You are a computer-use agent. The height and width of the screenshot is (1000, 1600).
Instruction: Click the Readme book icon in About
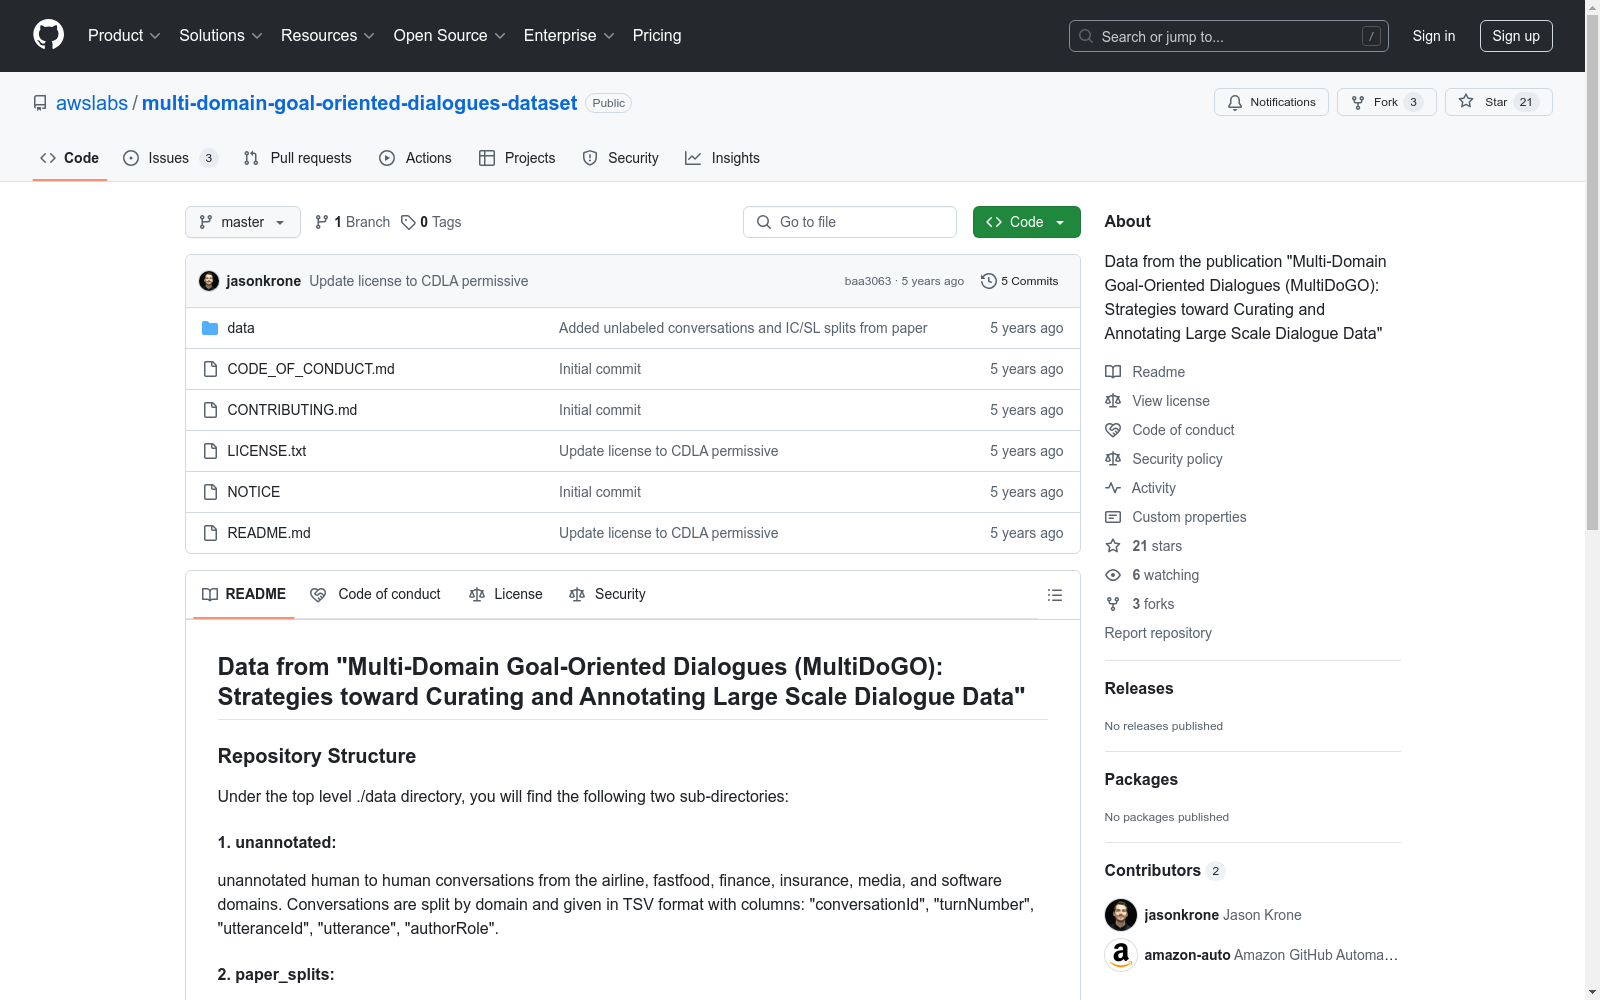[1113, 372]
